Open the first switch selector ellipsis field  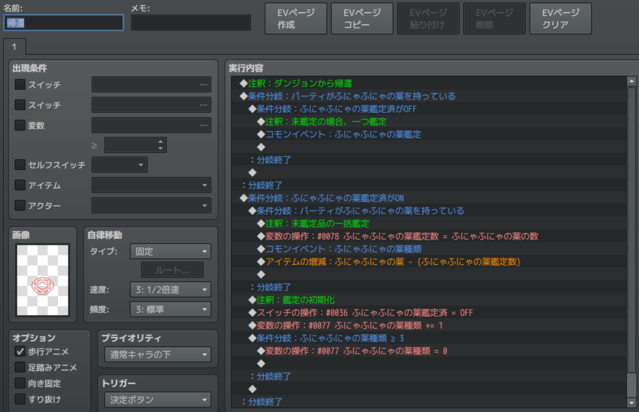tap(151, 84)
